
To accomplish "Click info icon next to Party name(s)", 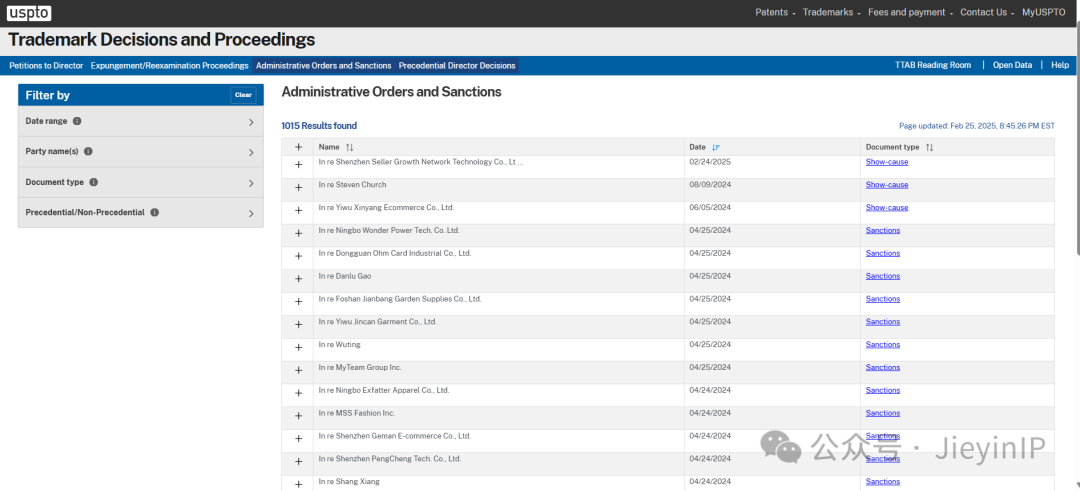I will (x=88, y=152).
